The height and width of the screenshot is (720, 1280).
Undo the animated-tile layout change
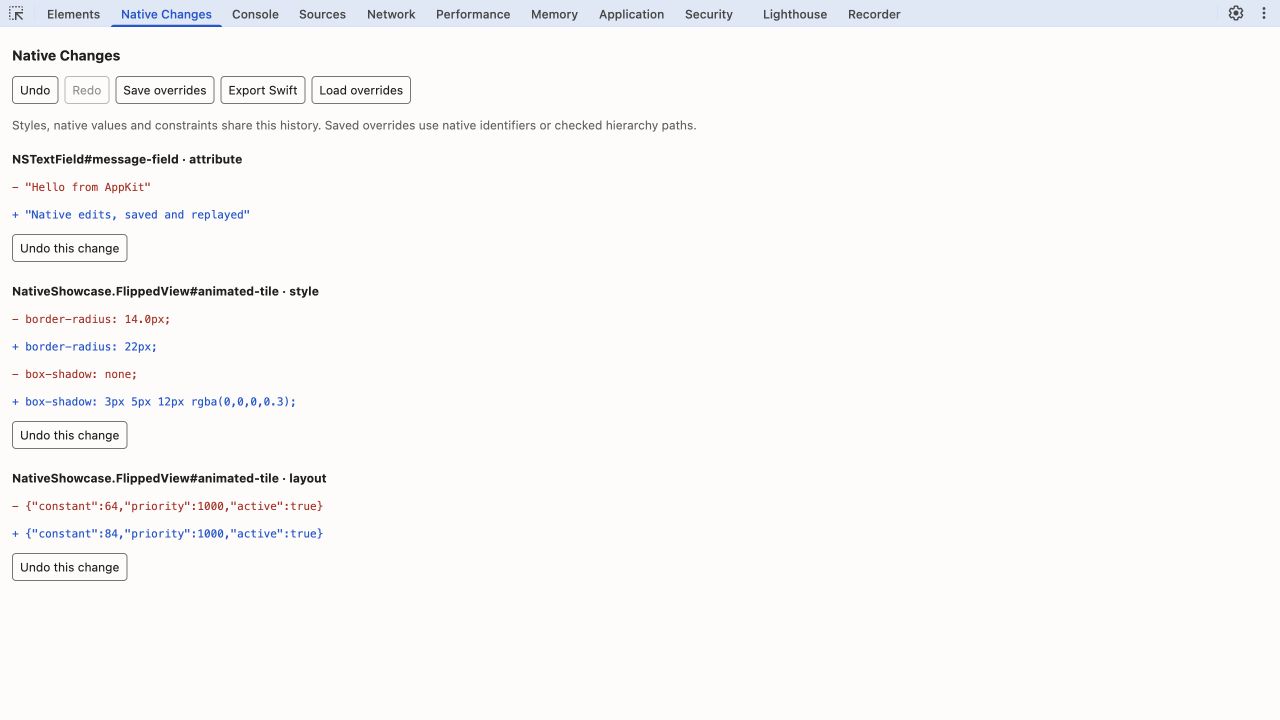tap(70, 567)
